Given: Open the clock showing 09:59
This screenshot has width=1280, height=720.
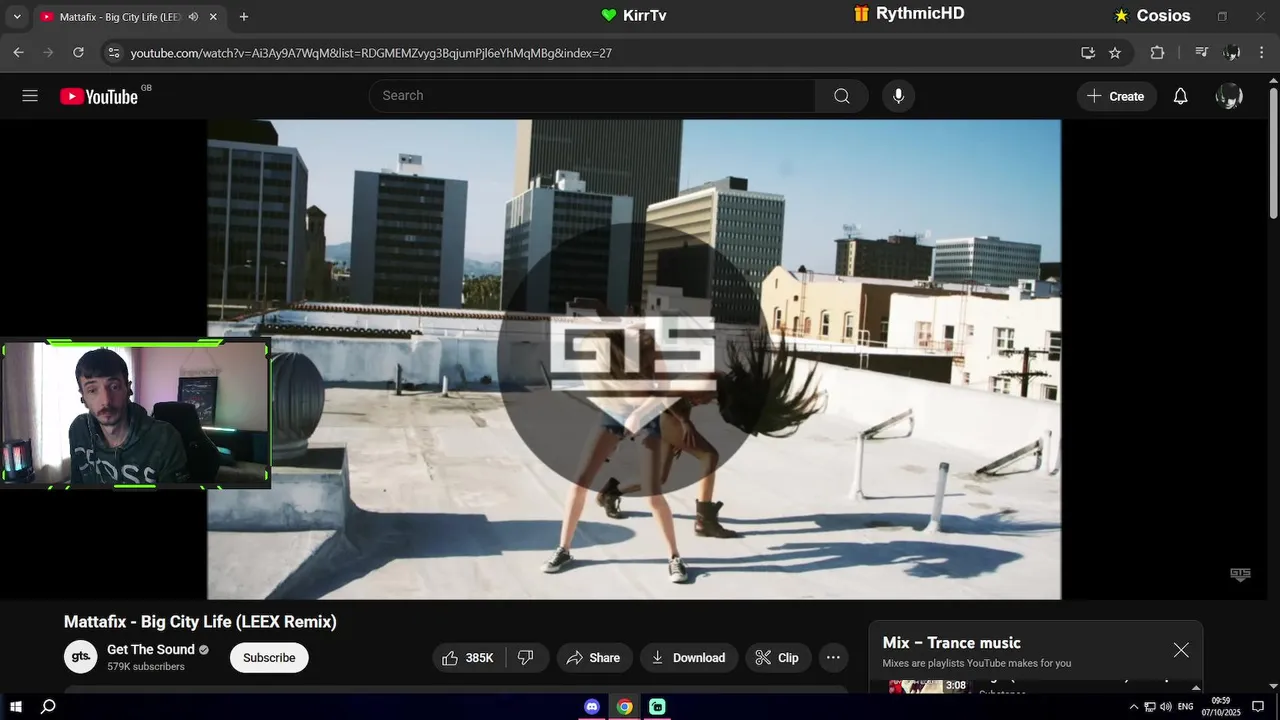Looking at the screenshot, I should 1221,707.
